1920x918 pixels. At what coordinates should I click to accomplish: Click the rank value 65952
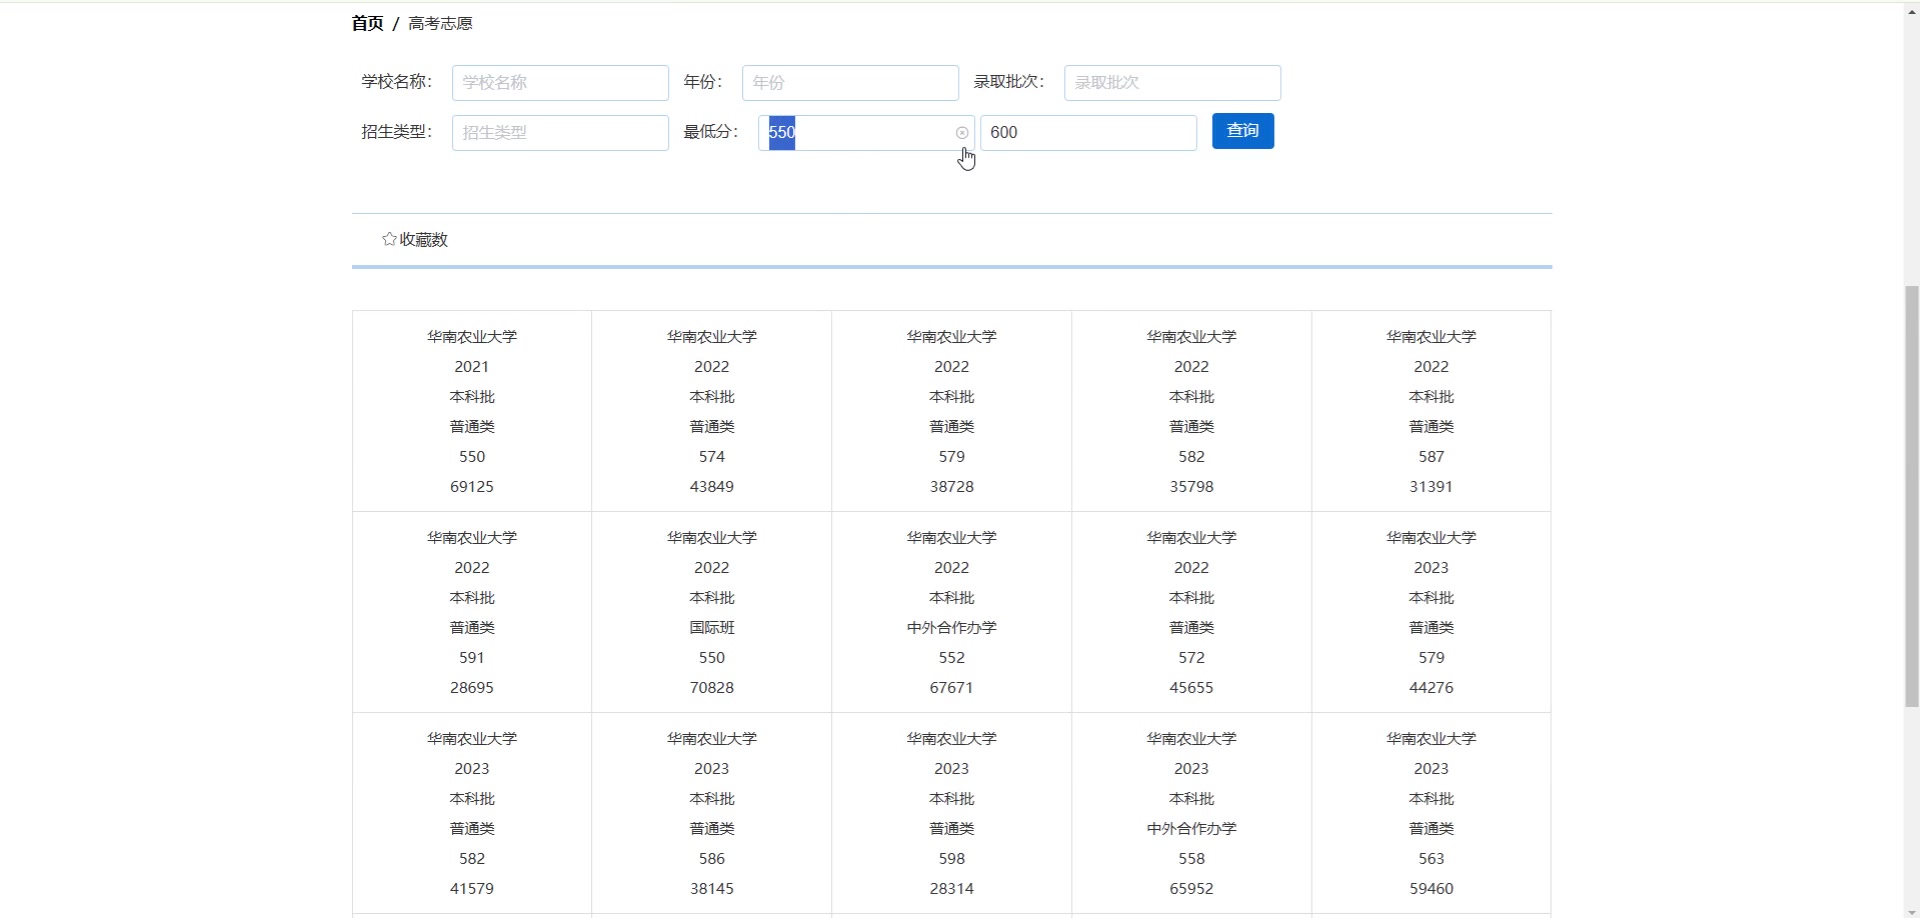click(x=1192, y=889)
